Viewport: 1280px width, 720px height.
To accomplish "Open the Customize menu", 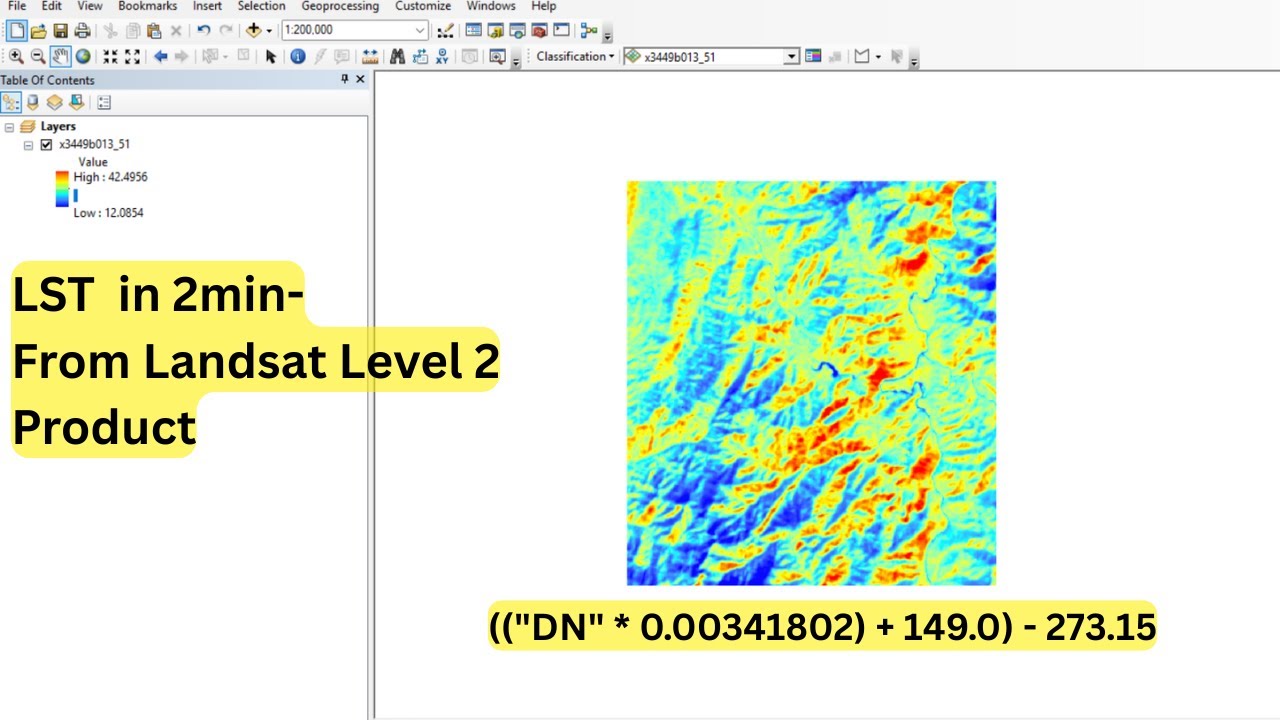I will click(x=423, y=6).
